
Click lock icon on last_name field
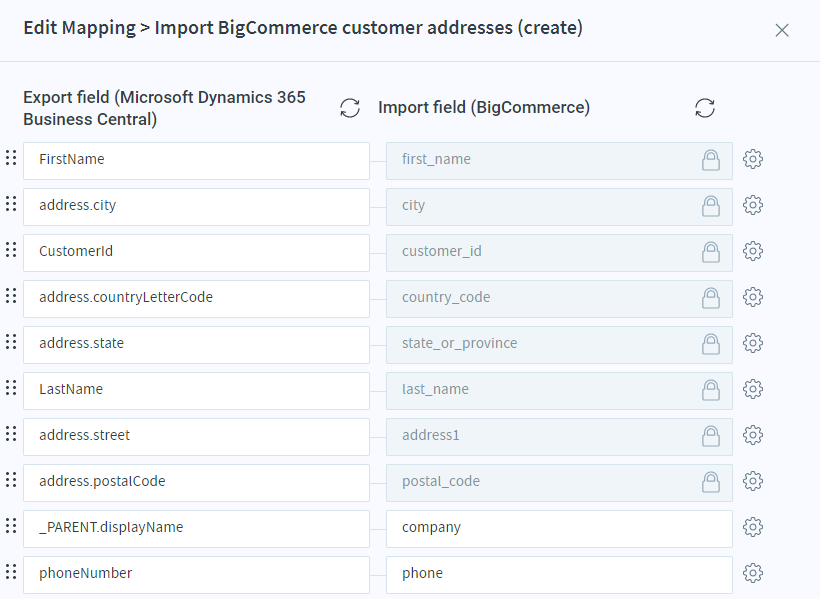[x=711, y=390]
